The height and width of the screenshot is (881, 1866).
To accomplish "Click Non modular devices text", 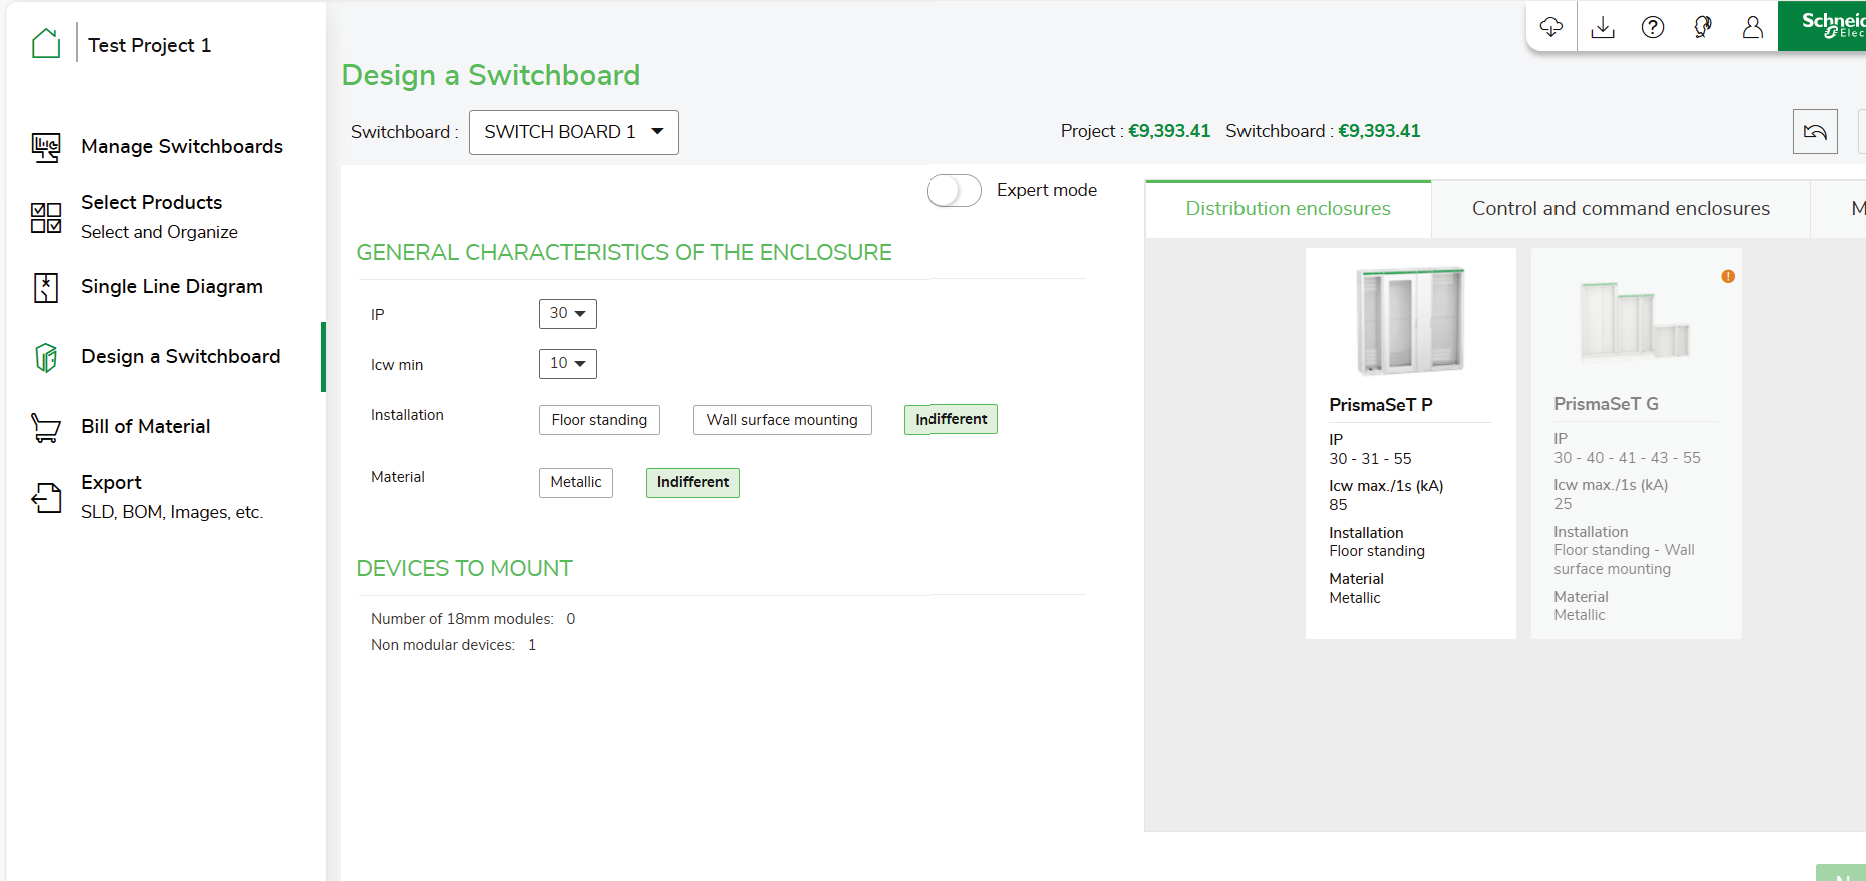I will (x=443, y=645).
